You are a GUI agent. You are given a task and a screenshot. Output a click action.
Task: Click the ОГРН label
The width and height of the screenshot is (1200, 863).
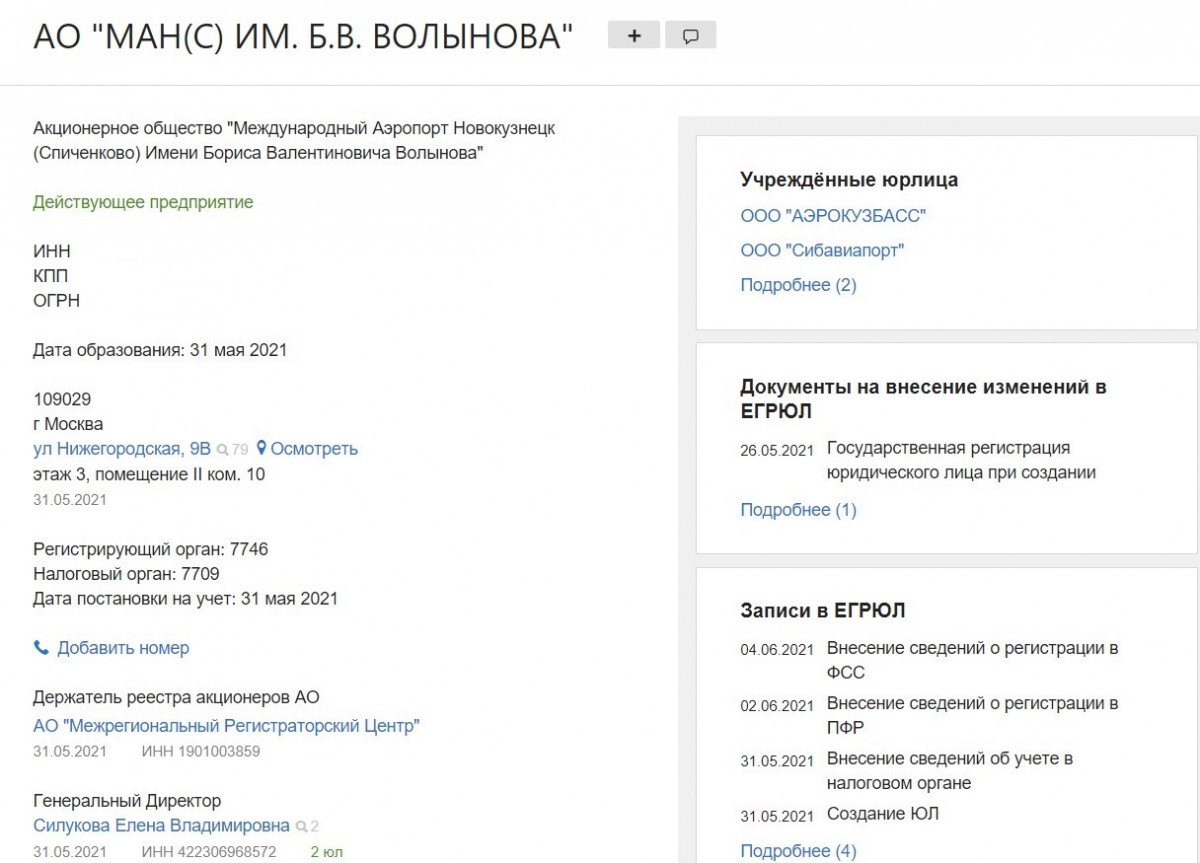[x=56, y=301]
